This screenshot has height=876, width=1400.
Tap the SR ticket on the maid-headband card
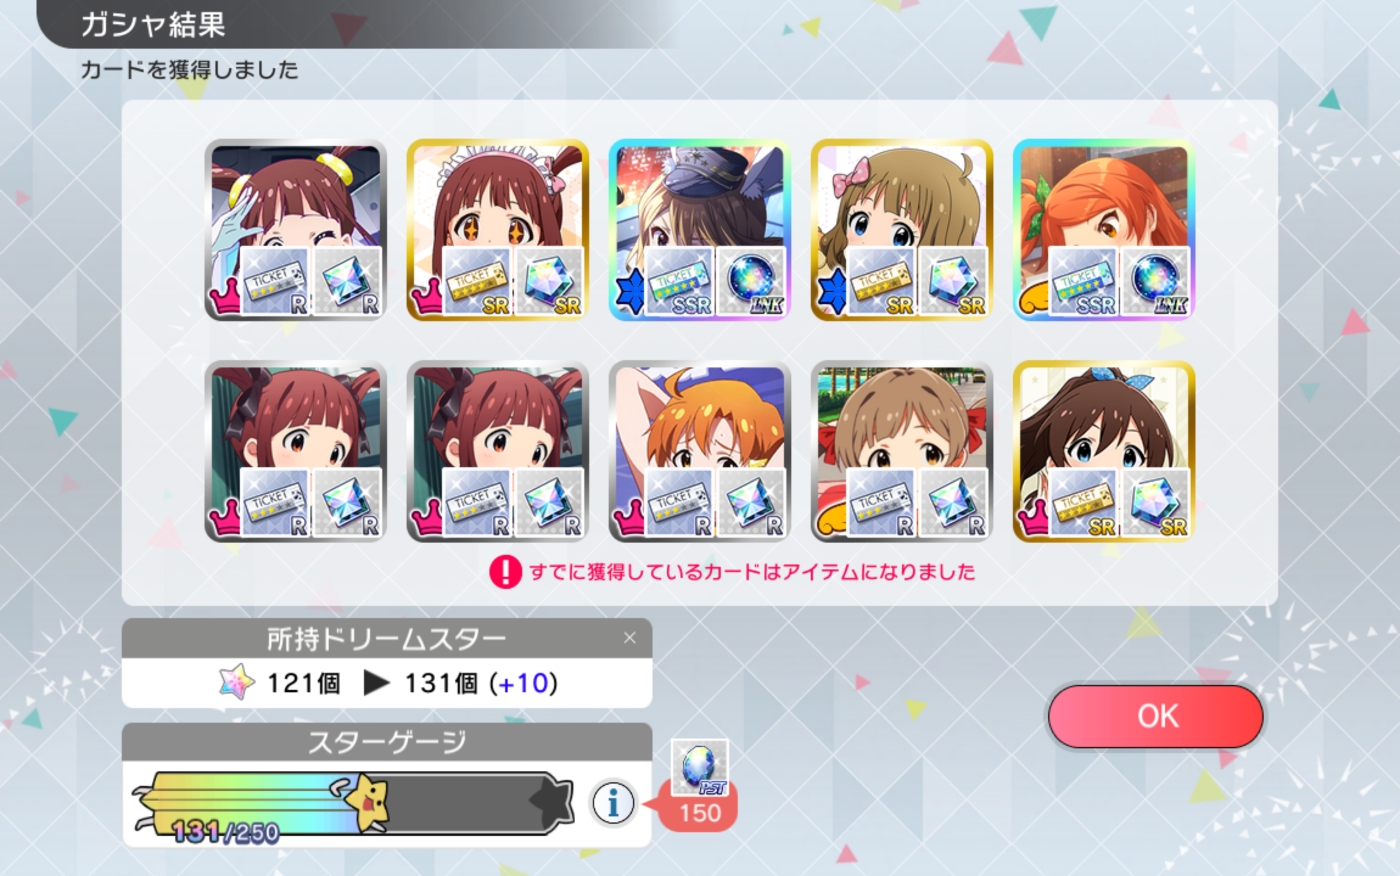click(x=477, y=282)
